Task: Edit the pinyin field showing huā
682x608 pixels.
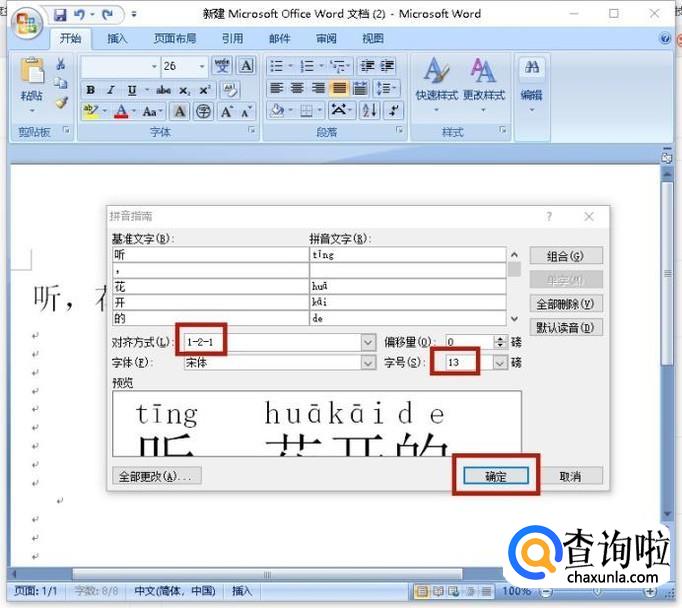Action: tap(407, 287)
